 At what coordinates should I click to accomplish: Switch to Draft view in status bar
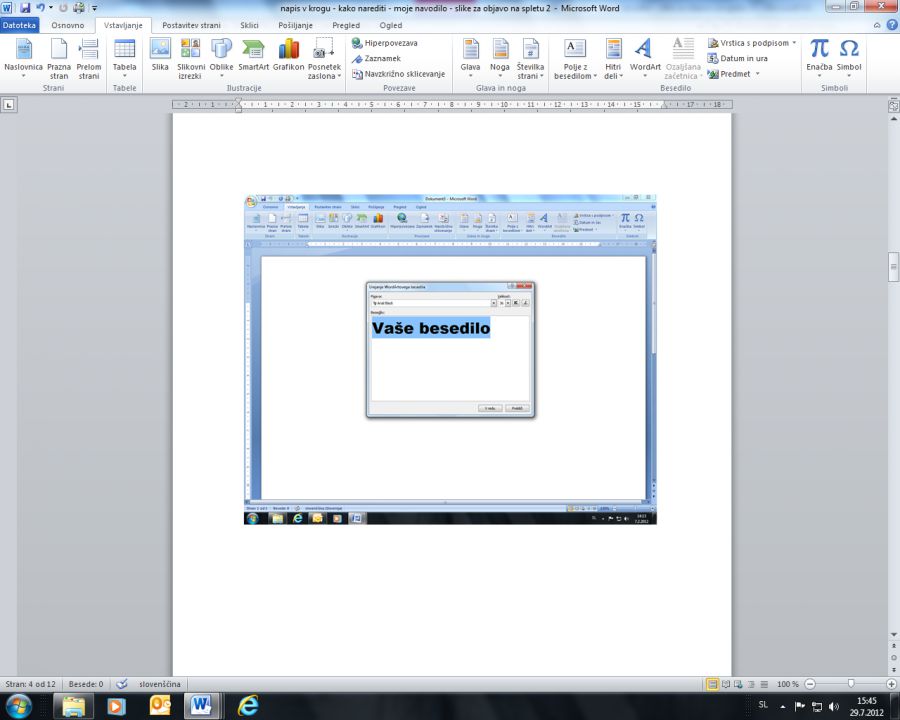764,684
